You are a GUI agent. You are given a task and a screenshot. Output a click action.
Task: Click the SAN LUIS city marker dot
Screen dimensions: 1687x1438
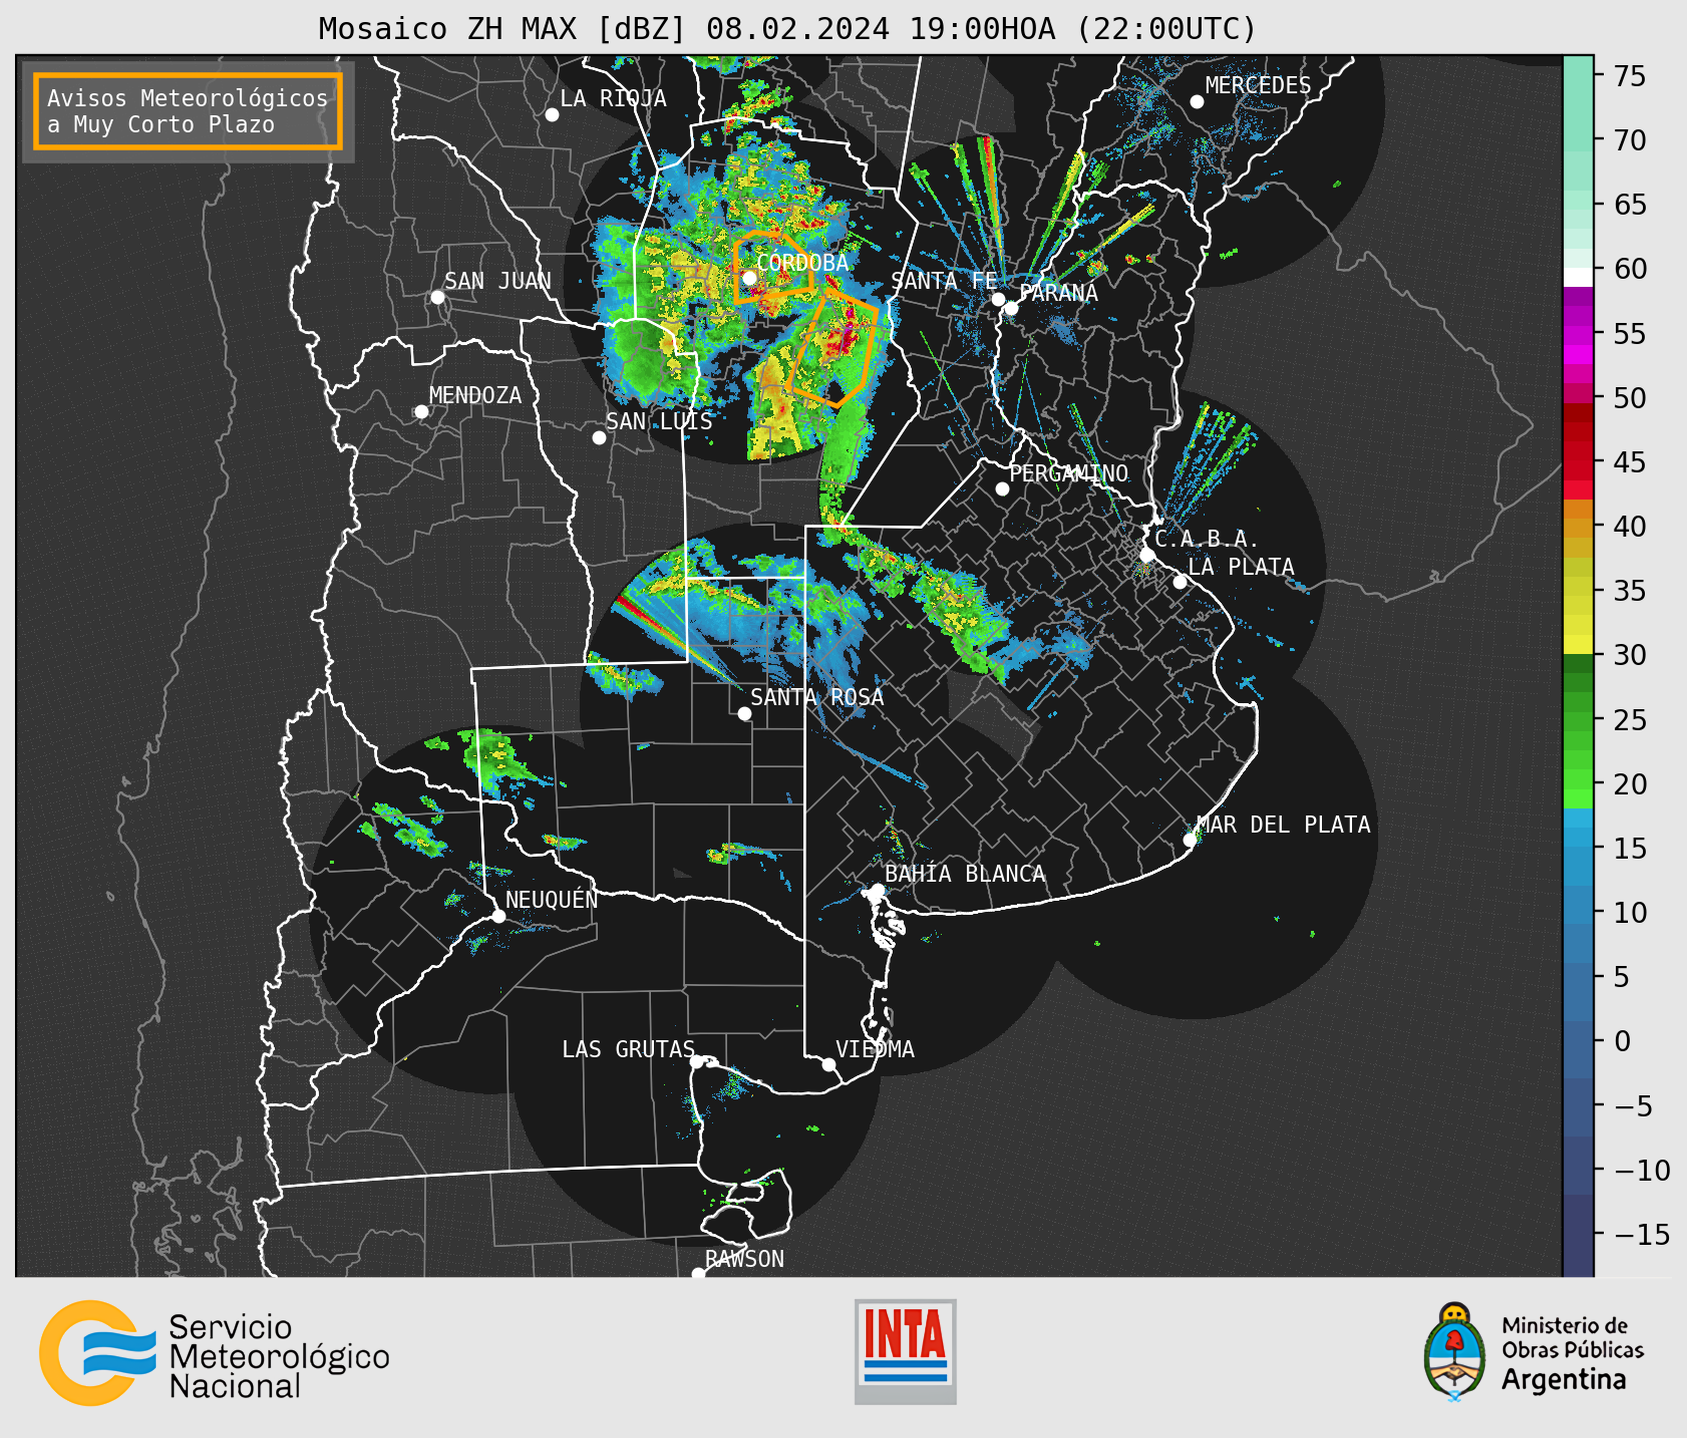point(599,438)
